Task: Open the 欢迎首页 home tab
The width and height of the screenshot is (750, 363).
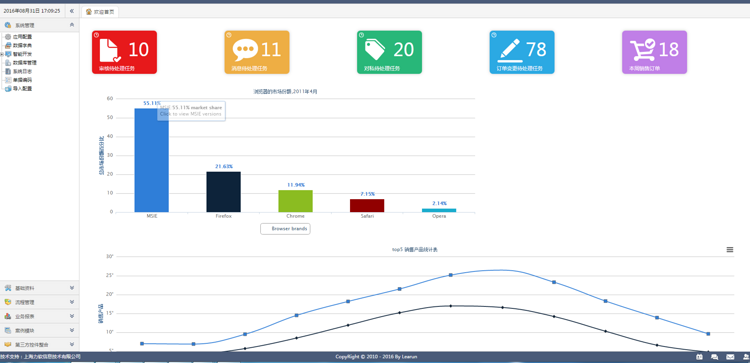Action: point(100,12)
